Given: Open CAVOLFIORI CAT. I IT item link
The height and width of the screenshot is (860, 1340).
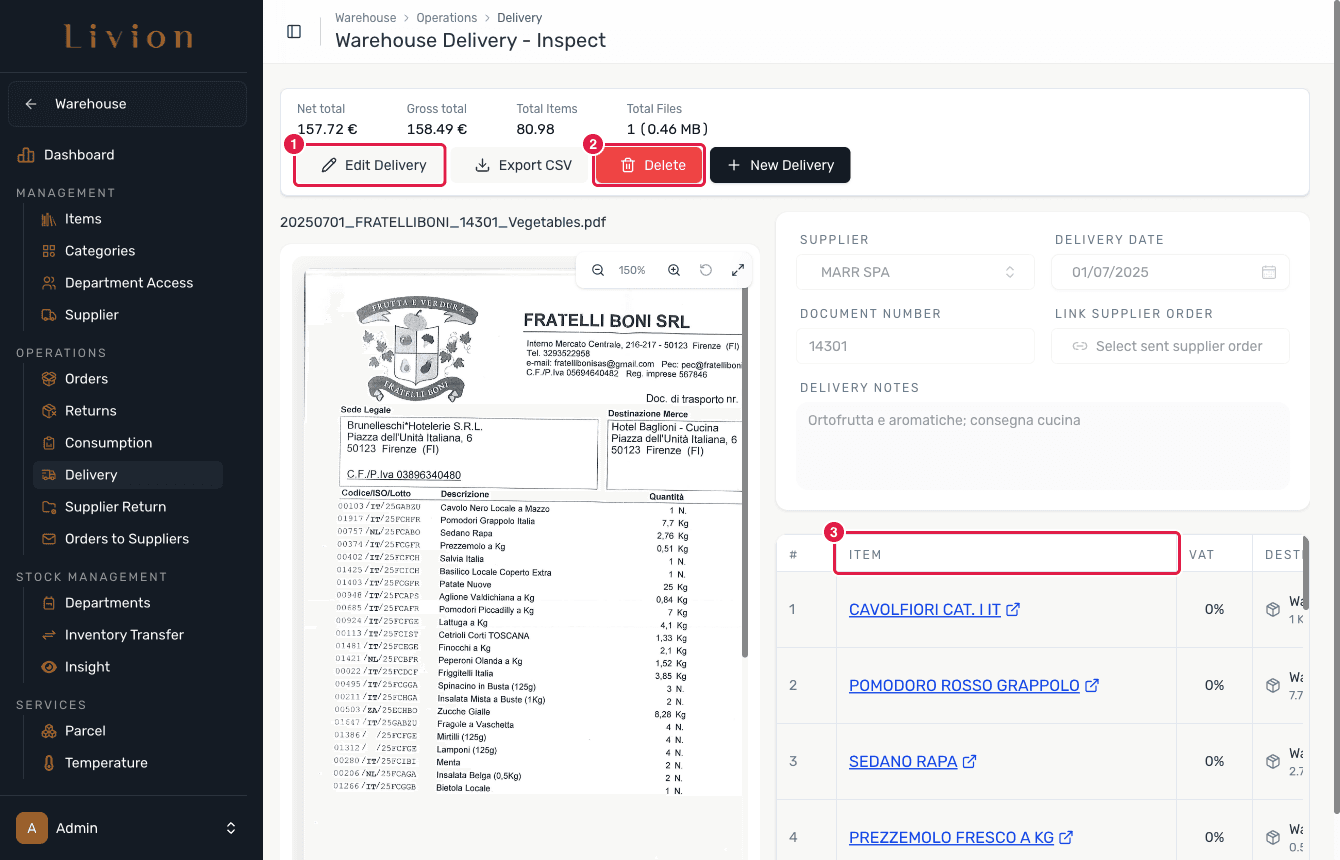Looking at the screenshot, I should 925,609.
